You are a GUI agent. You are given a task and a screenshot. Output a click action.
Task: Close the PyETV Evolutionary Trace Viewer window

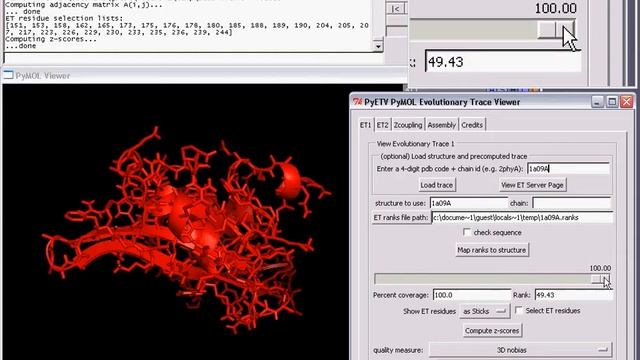coord(627,102)
